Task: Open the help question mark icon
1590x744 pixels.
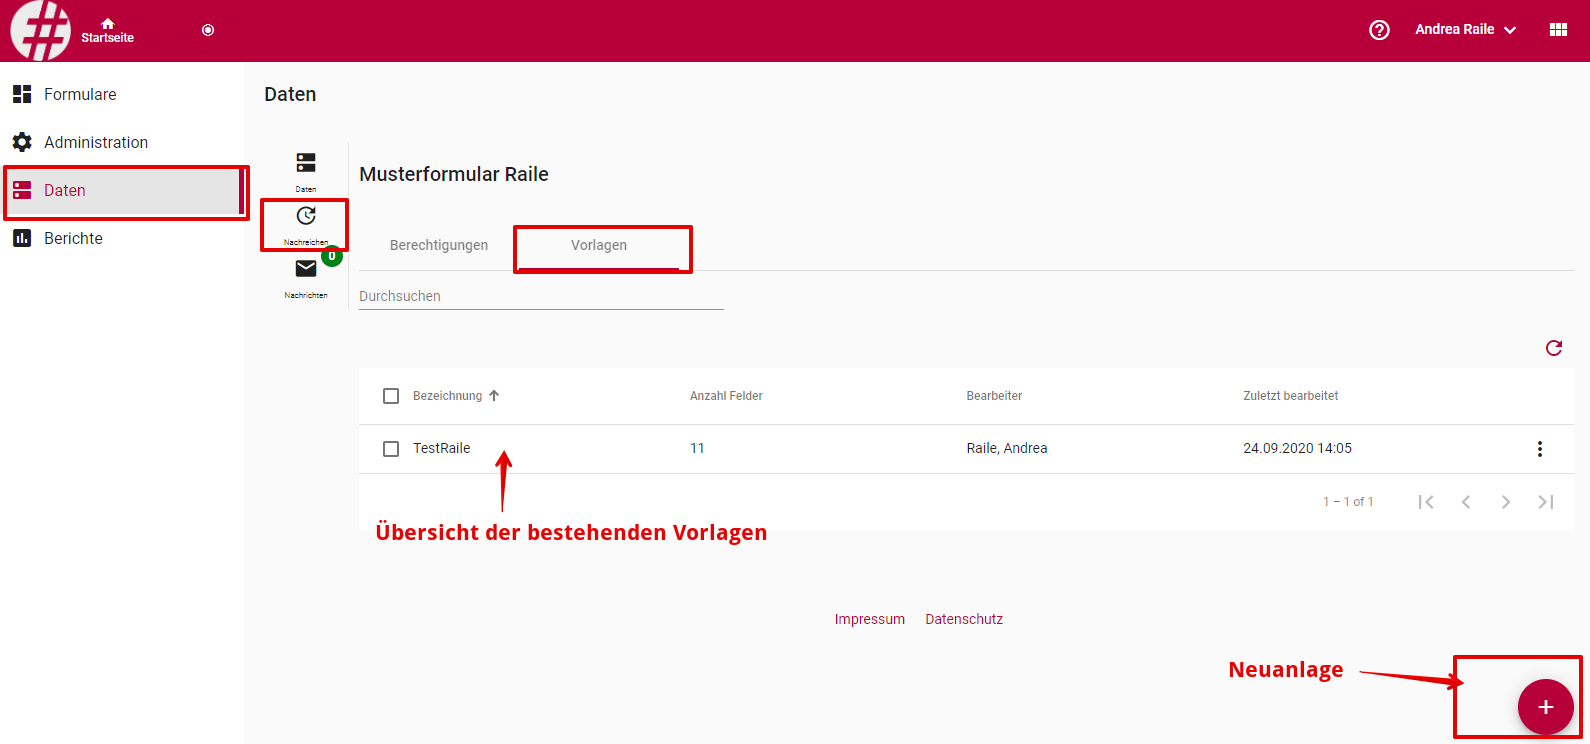Action: [1379, 30]
